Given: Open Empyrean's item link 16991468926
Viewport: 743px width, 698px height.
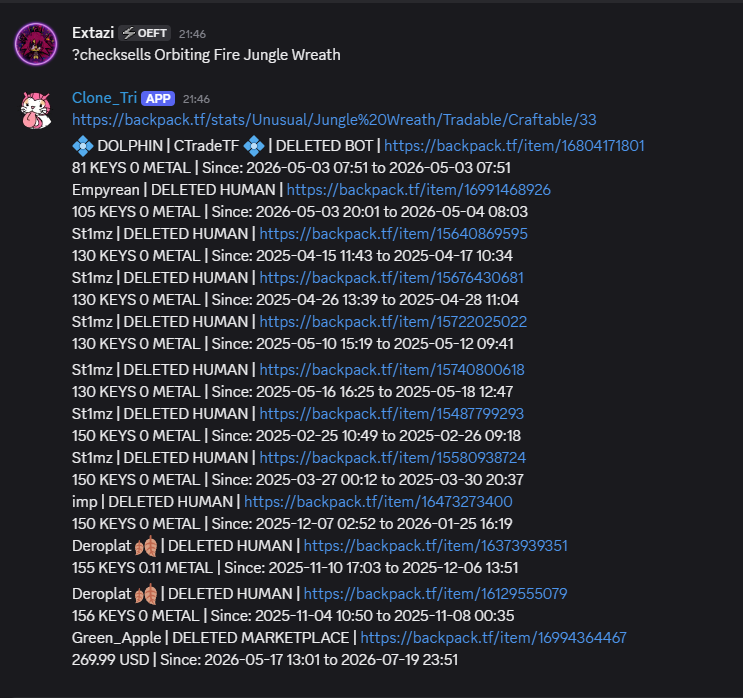Looking at the screenshot, I should tap(418, 190).
